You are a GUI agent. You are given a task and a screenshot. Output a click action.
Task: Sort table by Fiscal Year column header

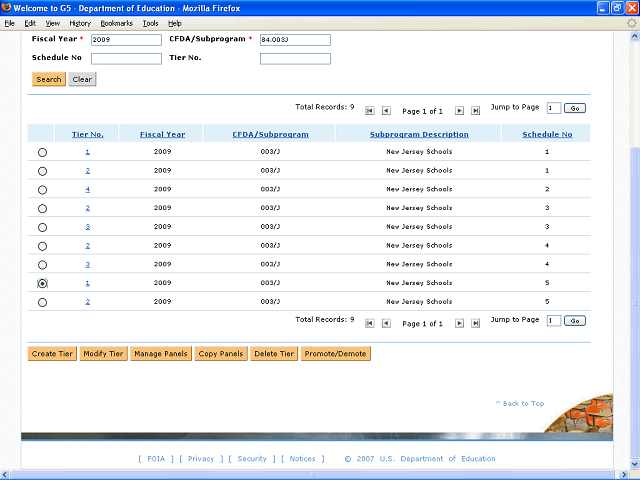162,134
